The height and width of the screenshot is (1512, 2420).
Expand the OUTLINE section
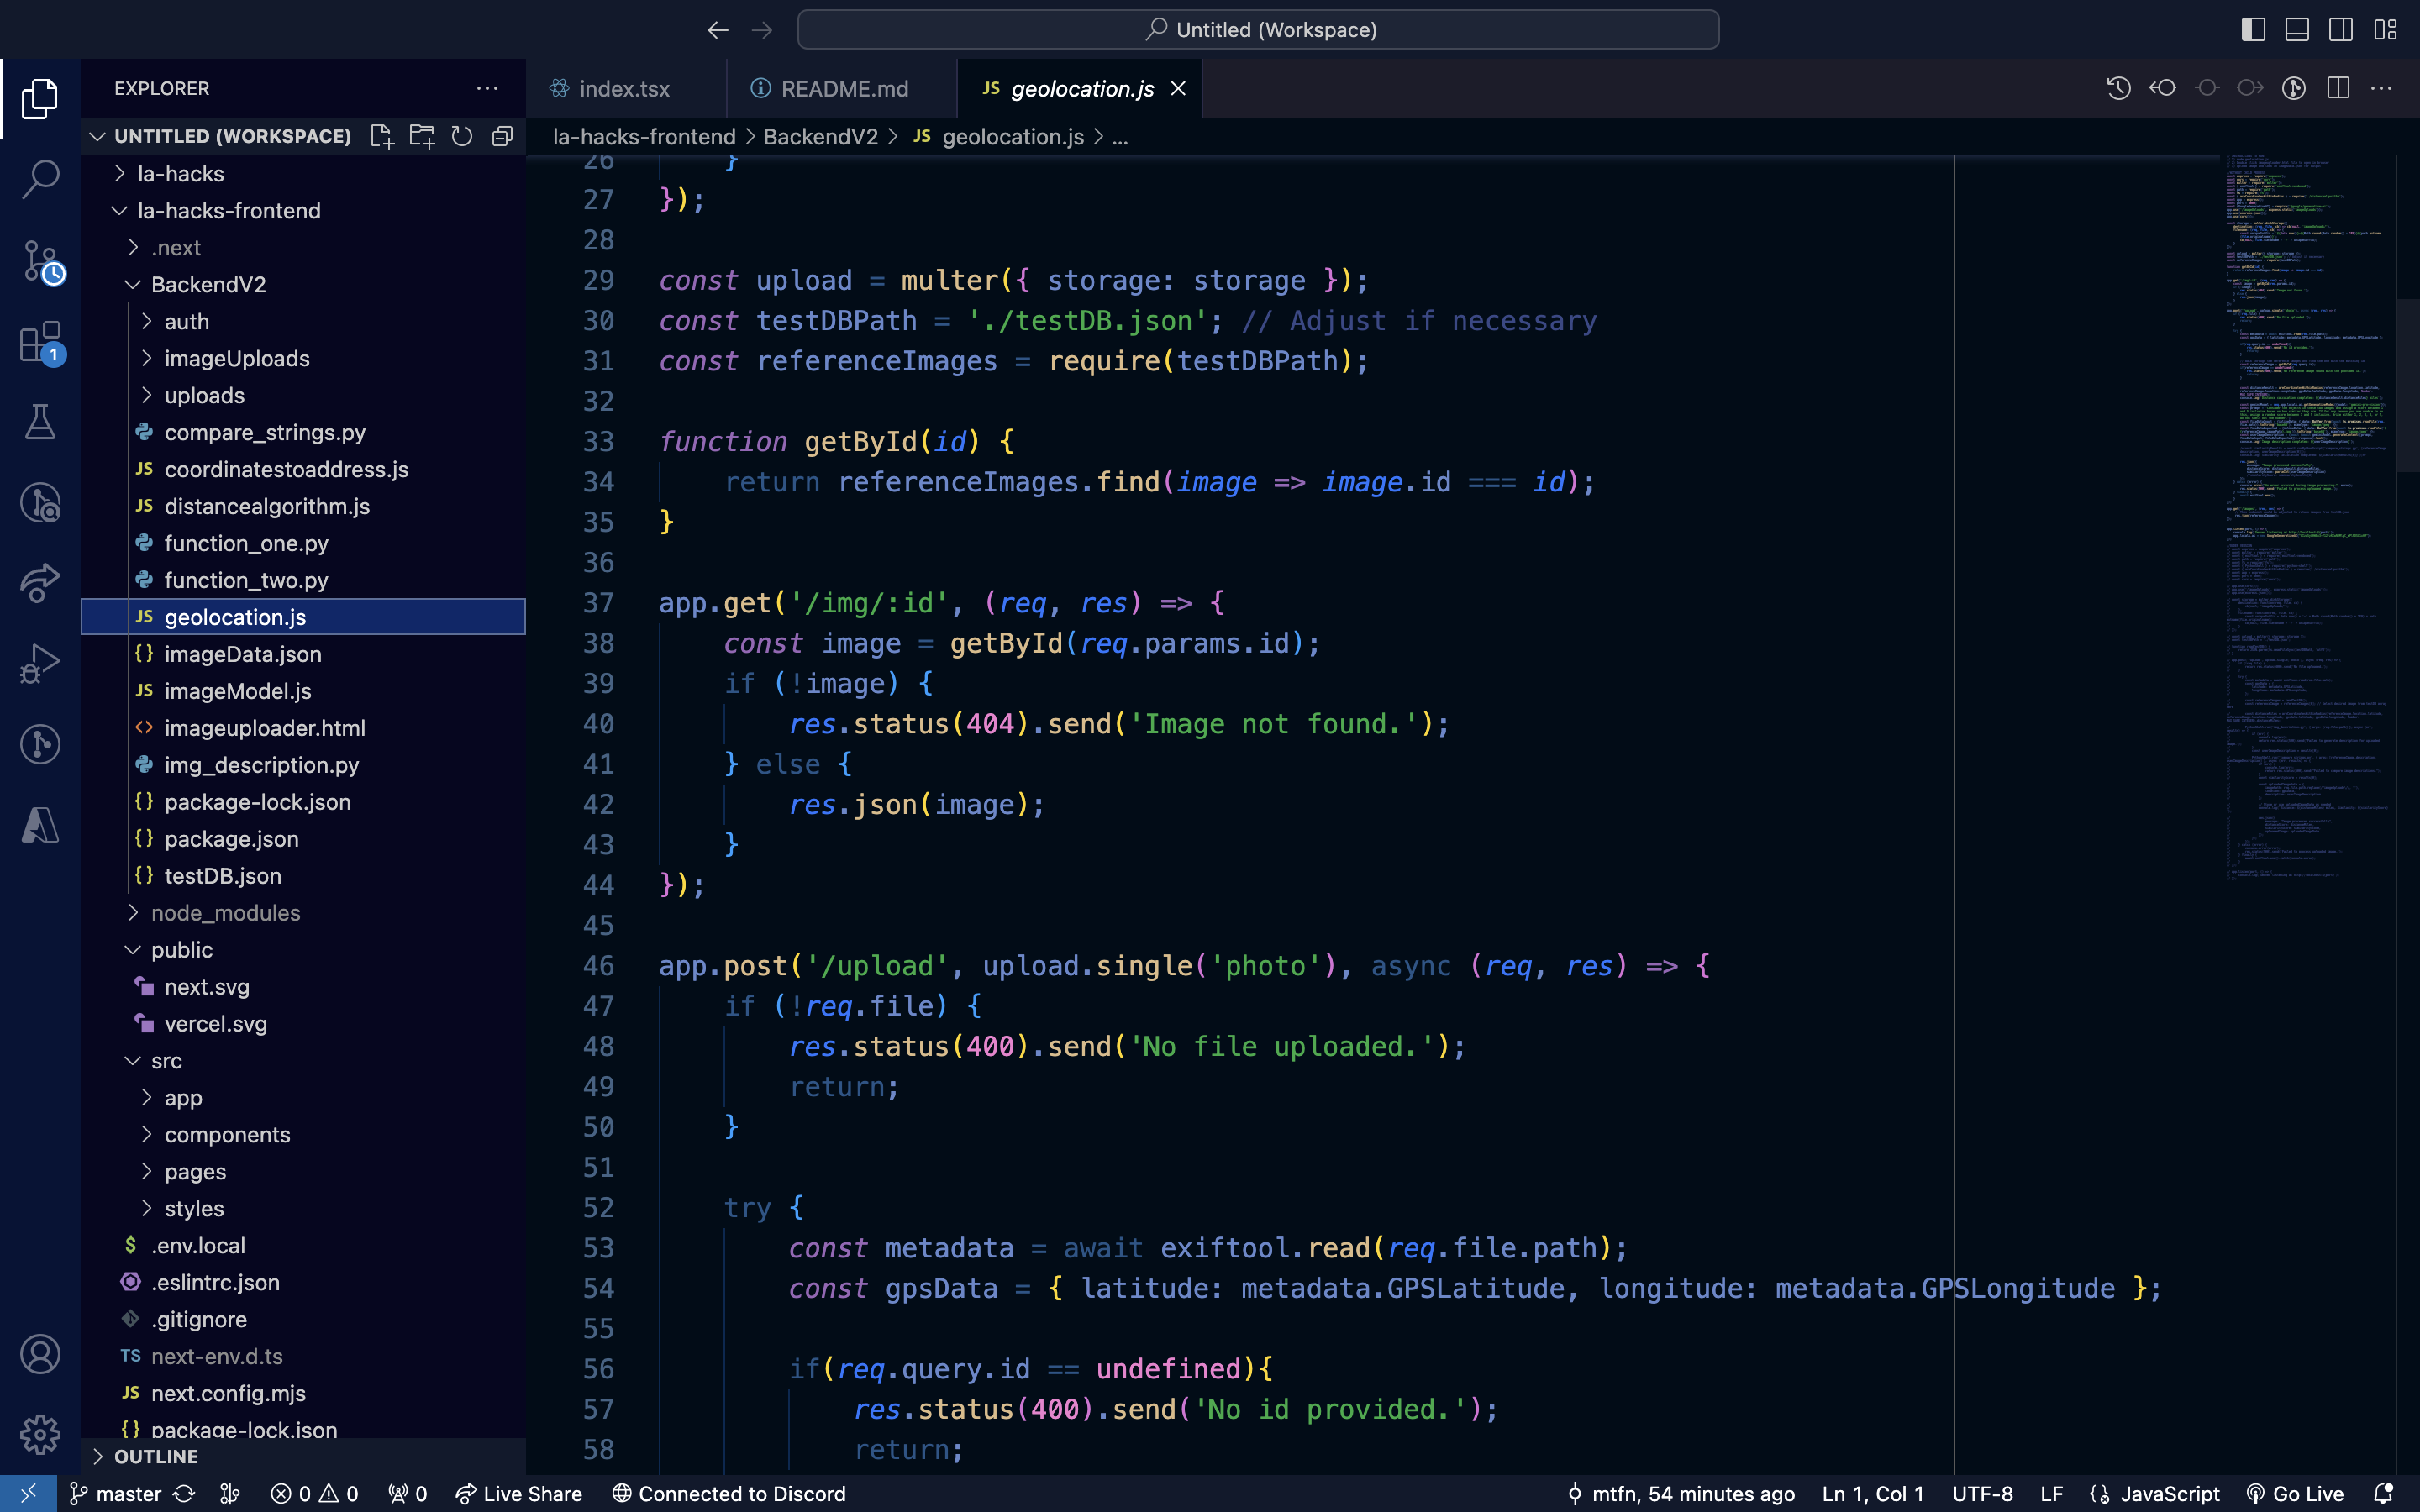[x=155, y=1456]
